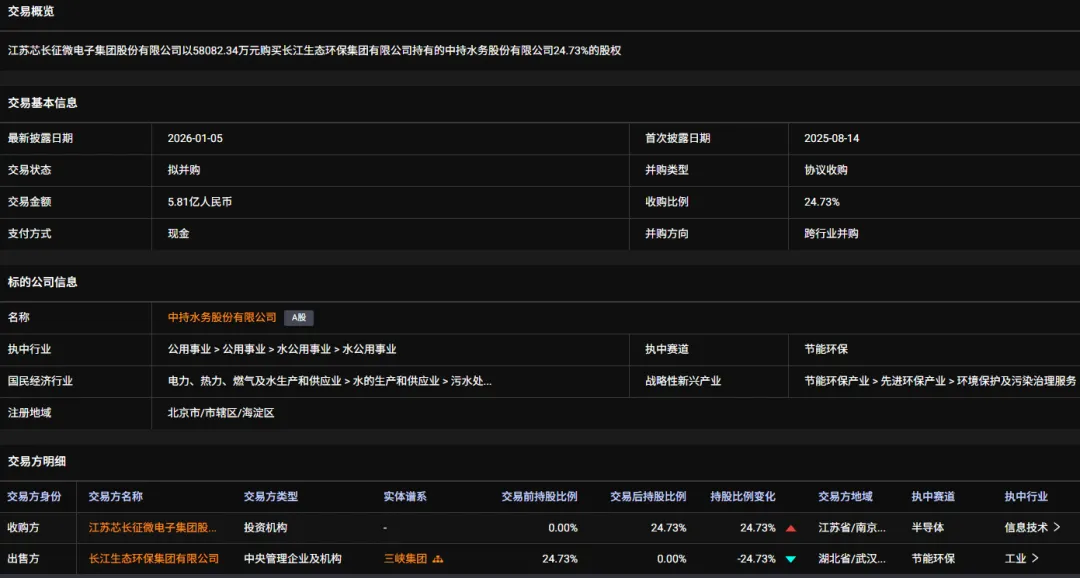
Task: Click the teal down-arrow beside -24.73% change
Action: [x=791, y=559]
